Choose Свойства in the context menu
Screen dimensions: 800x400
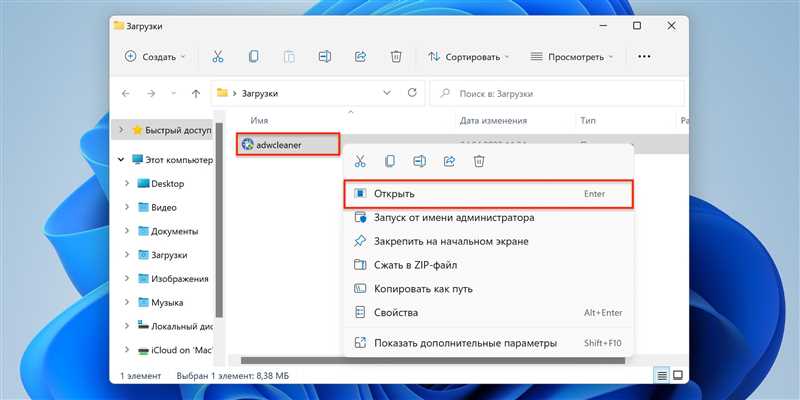pos(489,312)
